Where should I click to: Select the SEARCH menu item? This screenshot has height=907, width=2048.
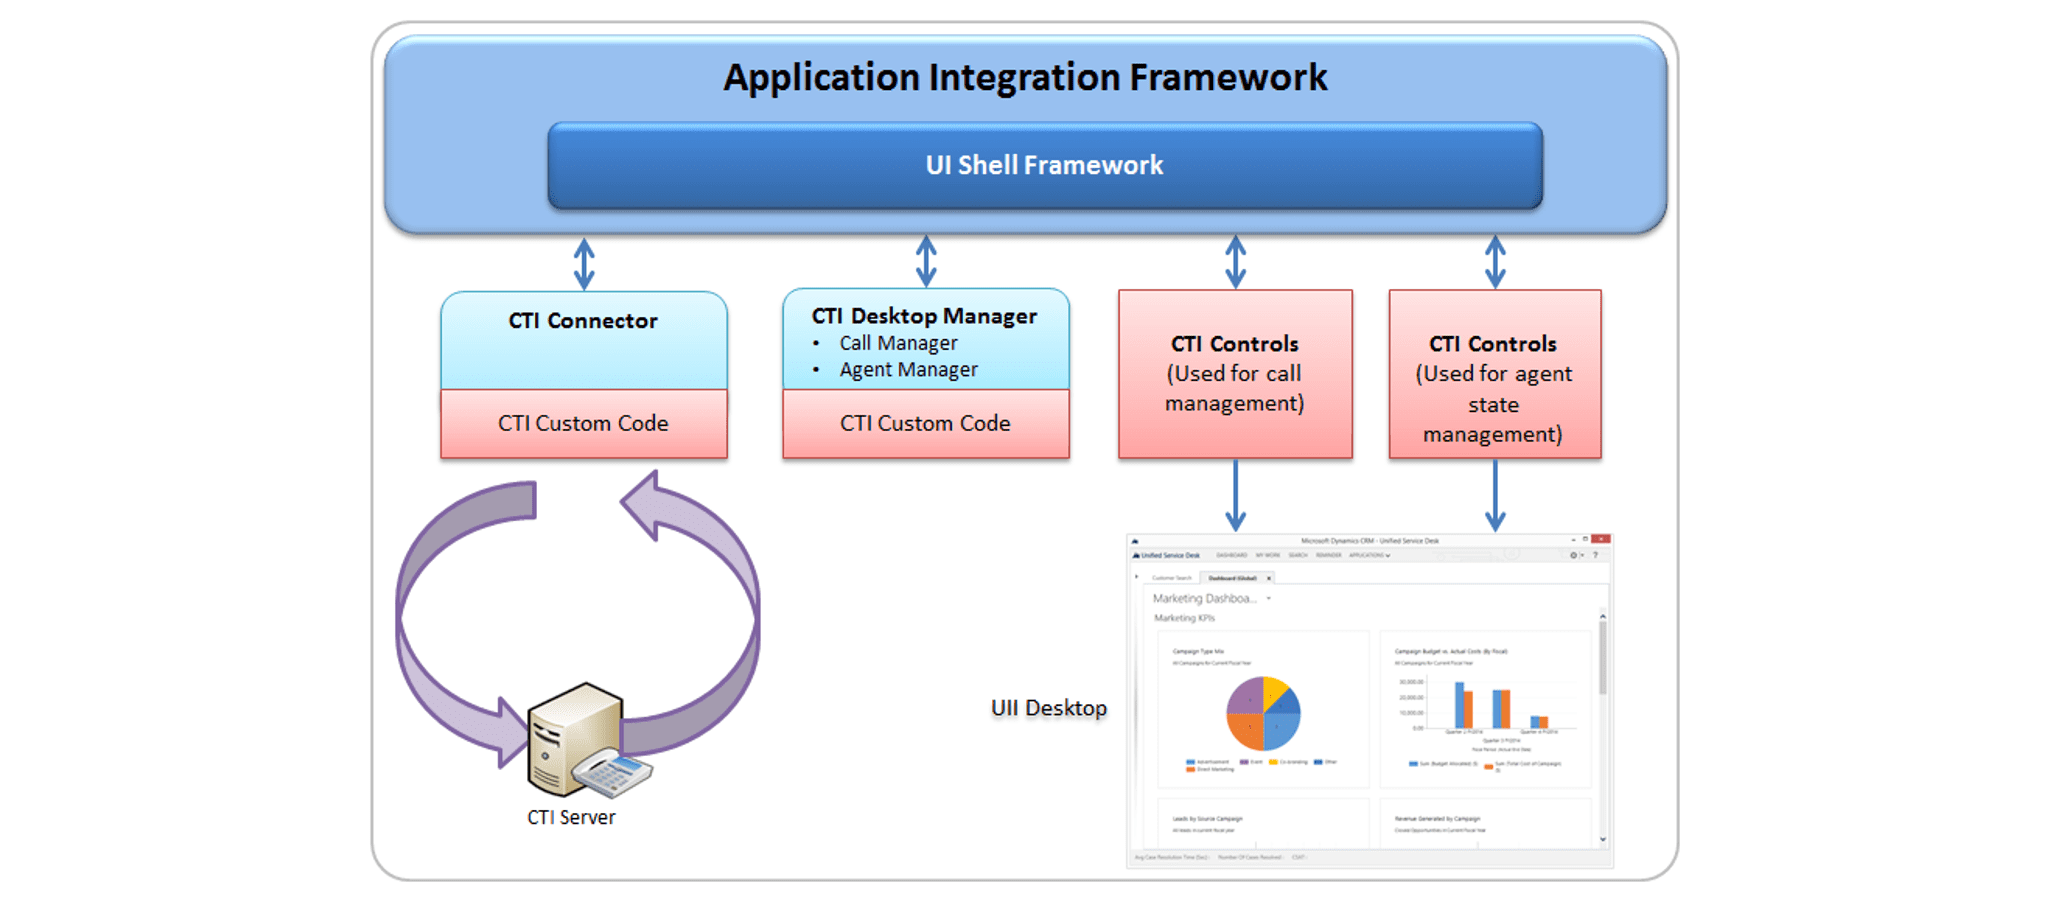1298,555
